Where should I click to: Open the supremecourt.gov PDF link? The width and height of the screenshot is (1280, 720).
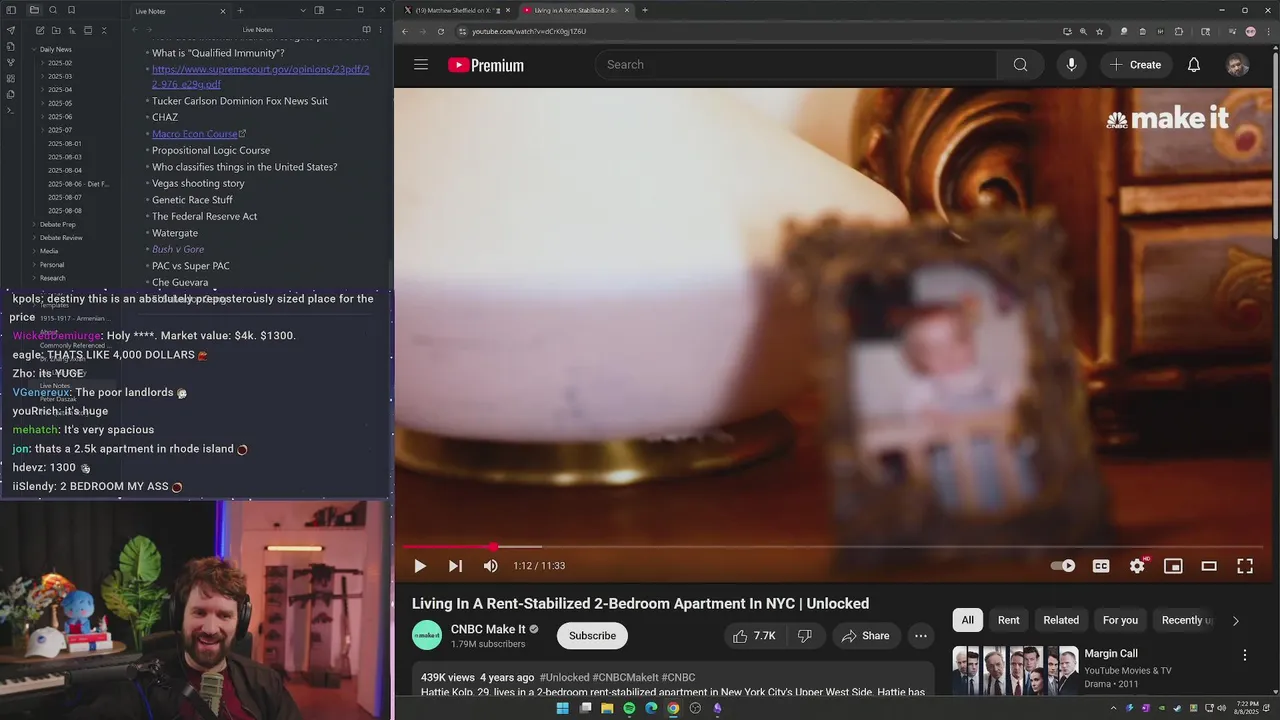(x=260, y=77)
